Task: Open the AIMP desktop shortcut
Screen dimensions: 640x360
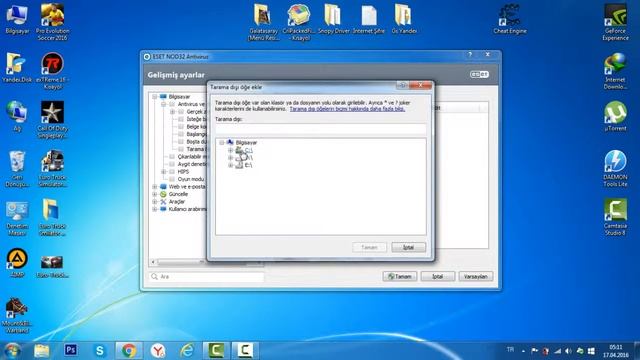Action: pos(17,262)
